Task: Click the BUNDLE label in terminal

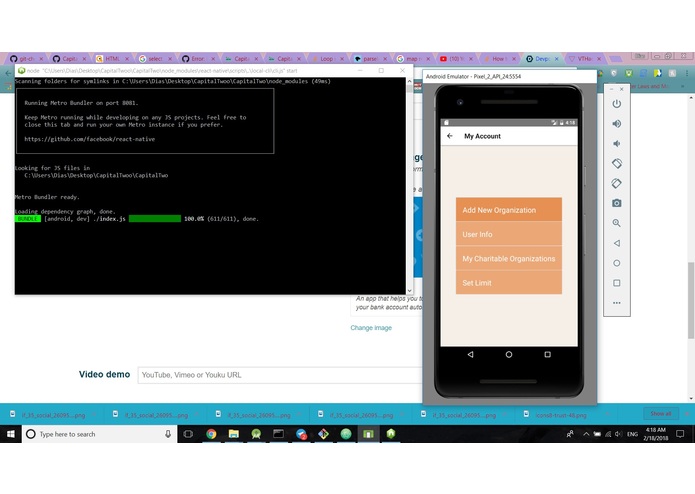Action: [27, 219]
